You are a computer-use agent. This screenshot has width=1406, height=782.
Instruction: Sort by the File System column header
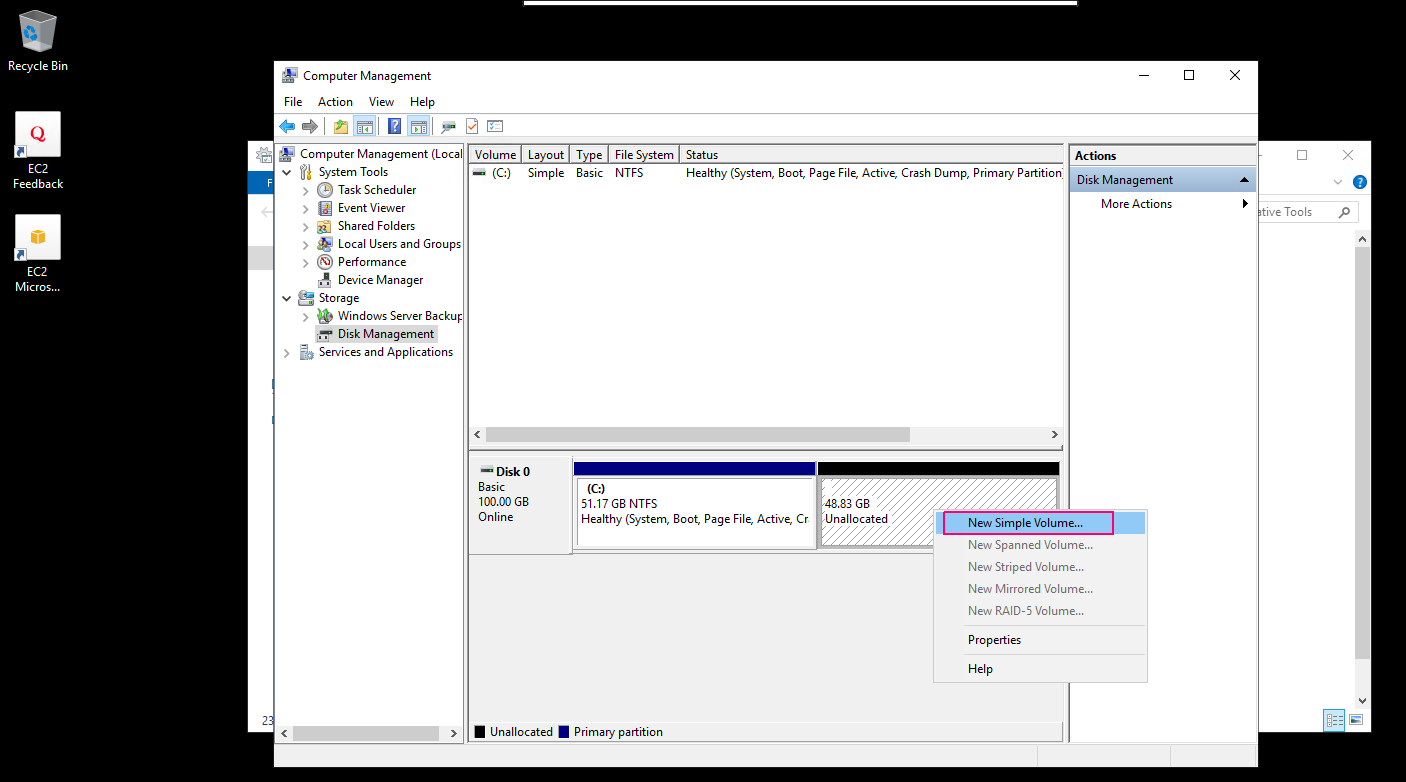click(x=644, y=155)
